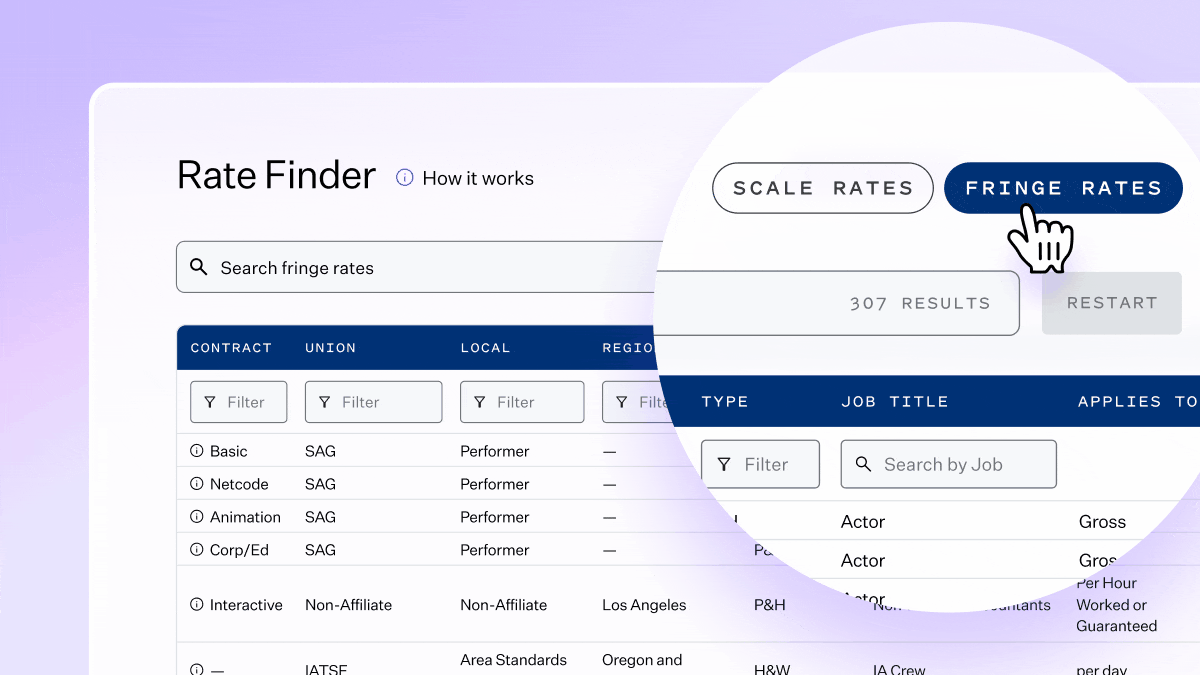
Task: Toggle the funnel in the Type filter
Action: pos(726,463)
